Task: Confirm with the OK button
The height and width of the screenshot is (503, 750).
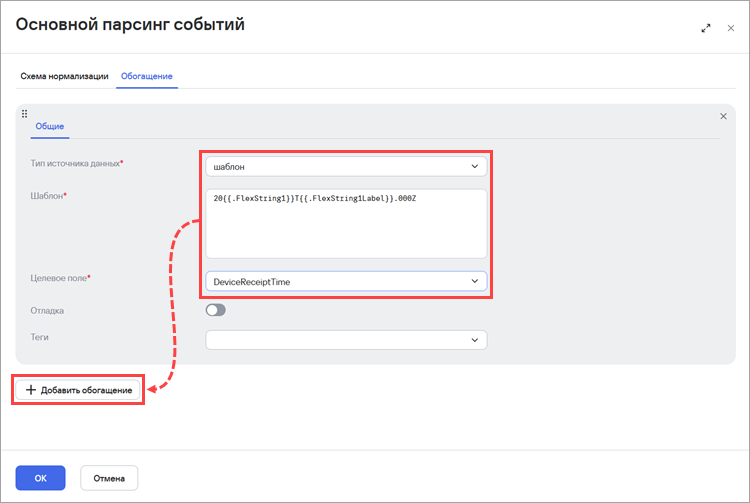Action: pyautogui.click(x=41, y=478)
